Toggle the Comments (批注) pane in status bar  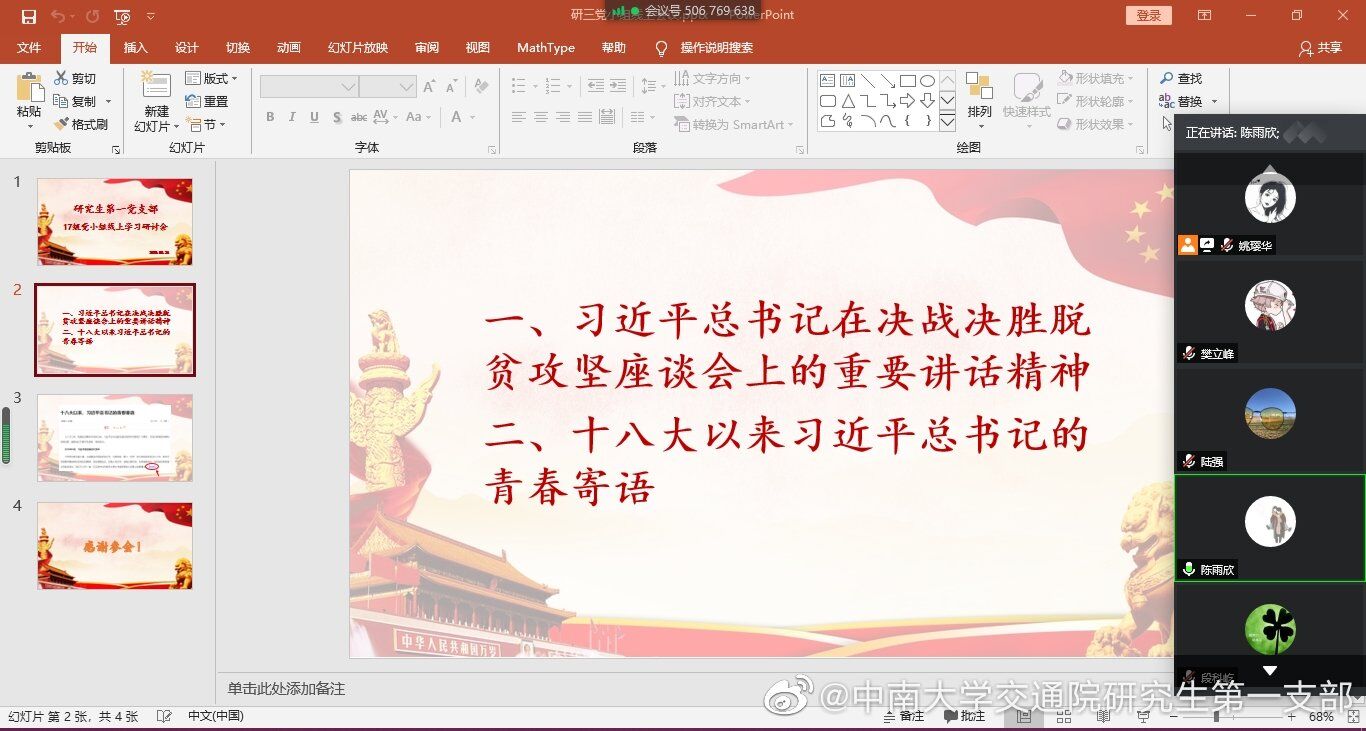click(x=963, y=716)
